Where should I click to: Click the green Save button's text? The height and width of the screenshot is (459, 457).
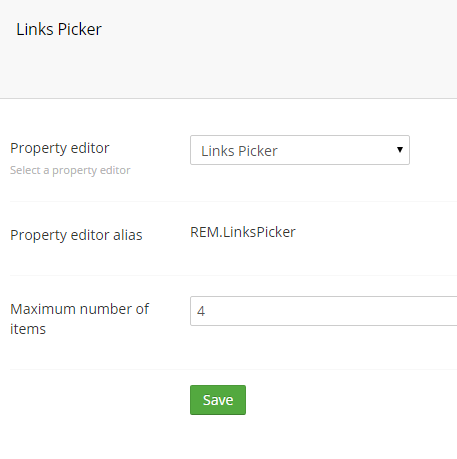tap(218, 400)
